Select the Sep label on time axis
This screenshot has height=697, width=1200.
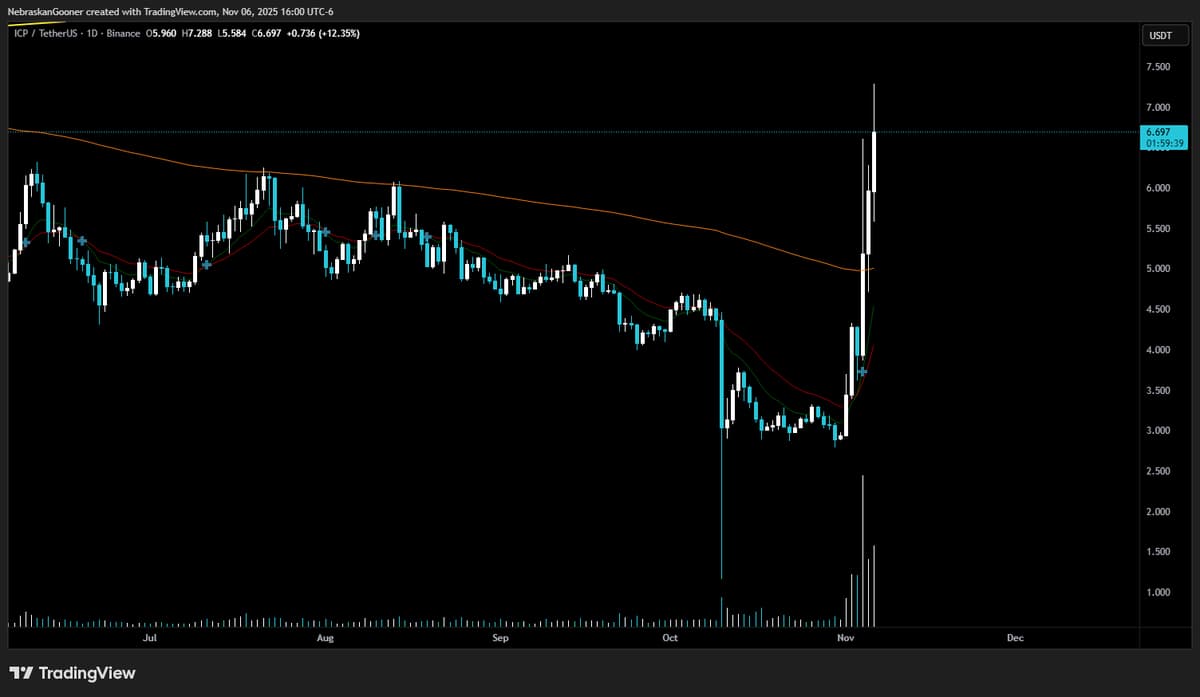(501, 637)
